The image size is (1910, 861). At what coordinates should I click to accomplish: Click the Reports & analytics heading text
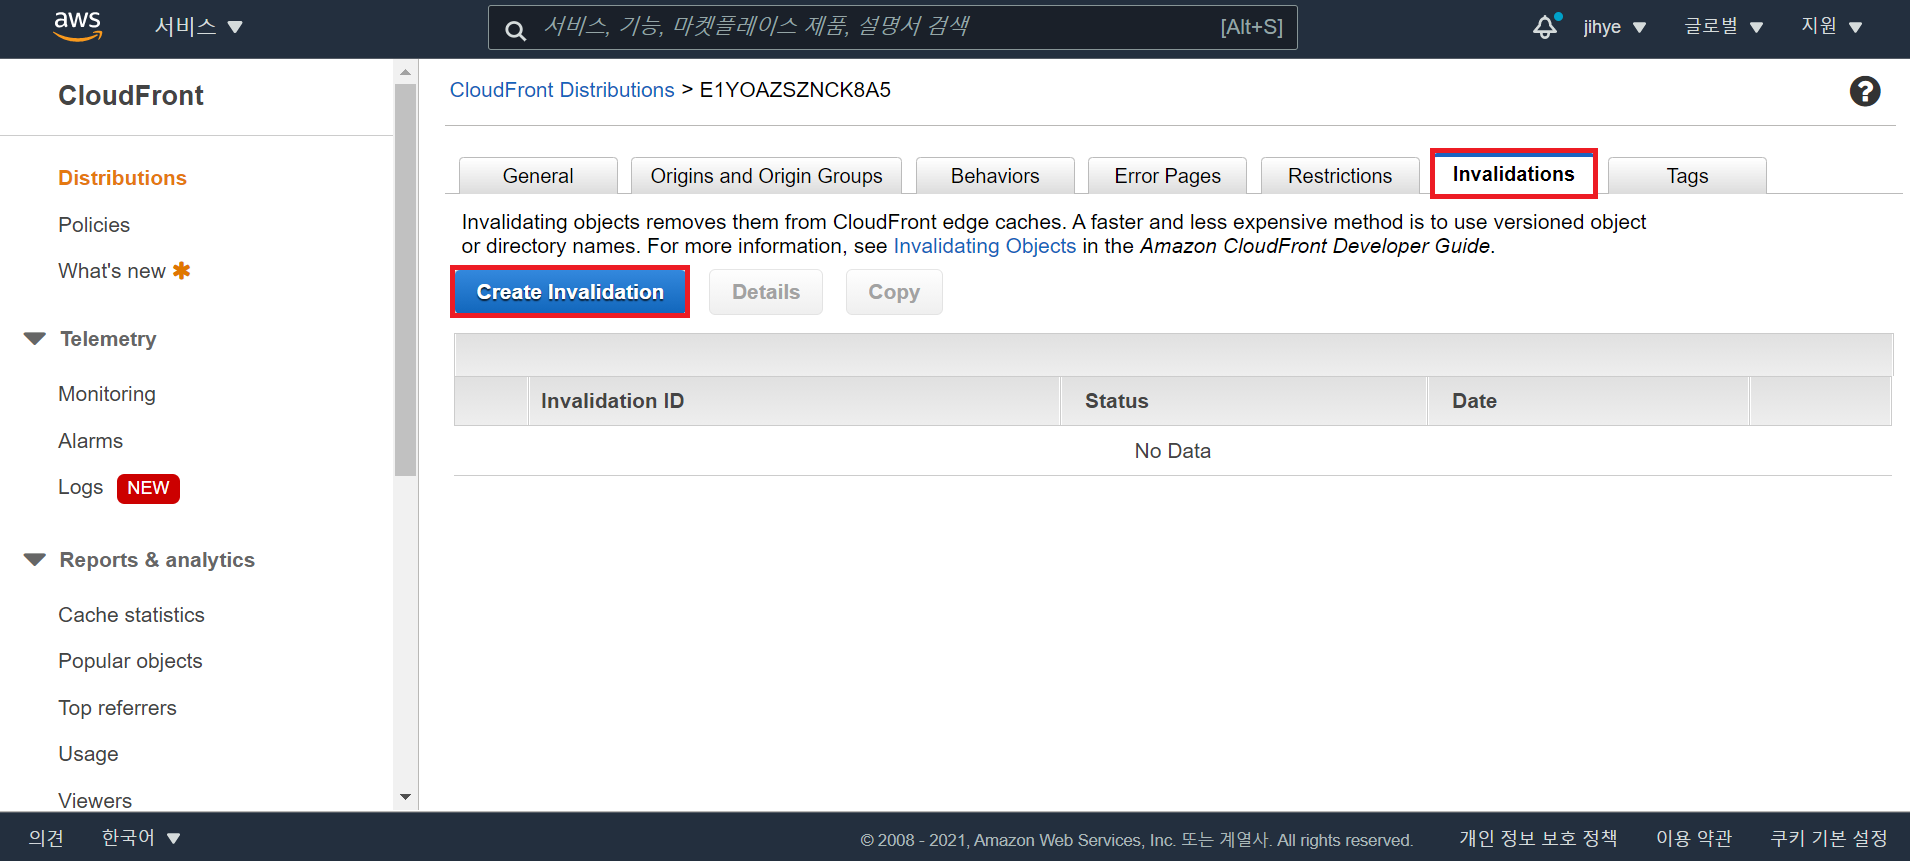point(157,560)
